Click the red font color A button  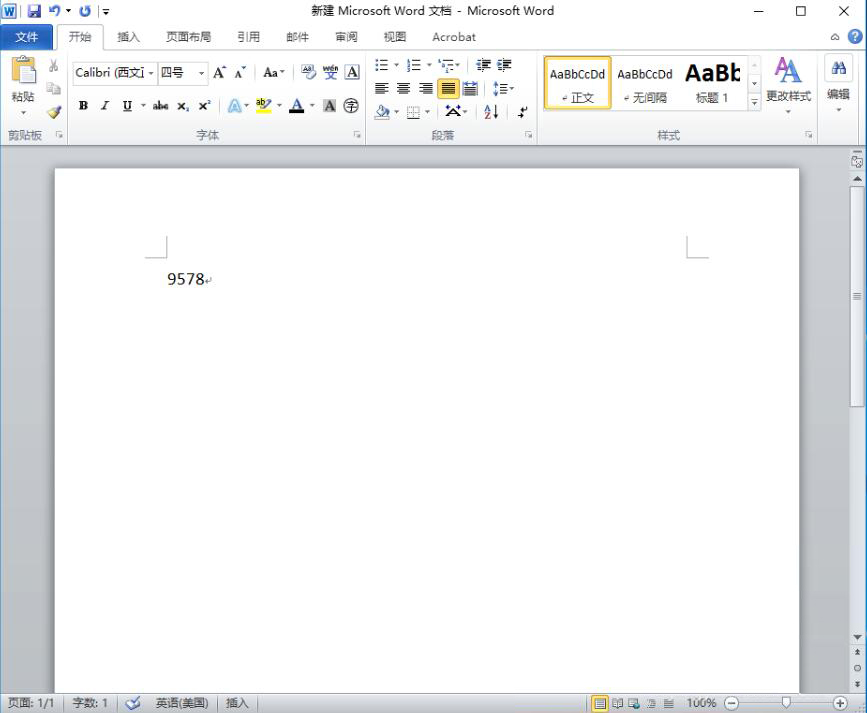coord(296,106)
